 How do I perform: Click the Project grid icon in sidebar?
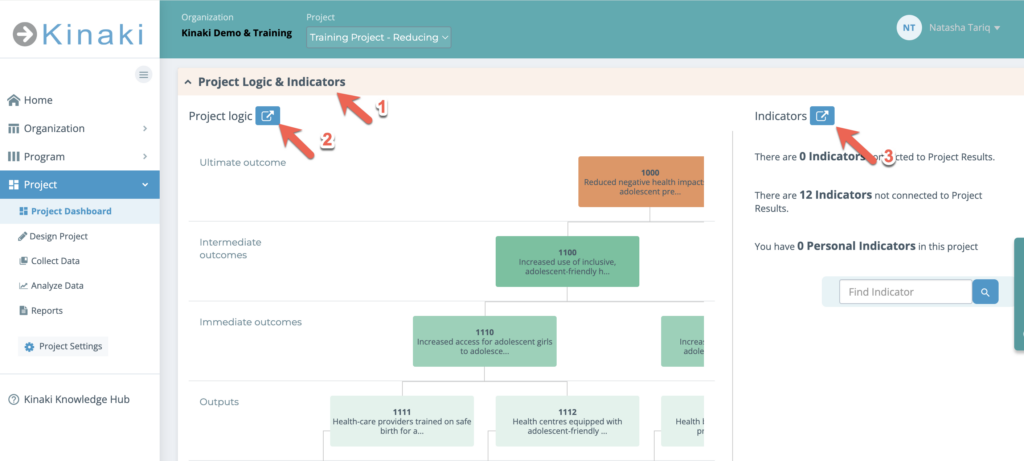[x=13, y=185]
